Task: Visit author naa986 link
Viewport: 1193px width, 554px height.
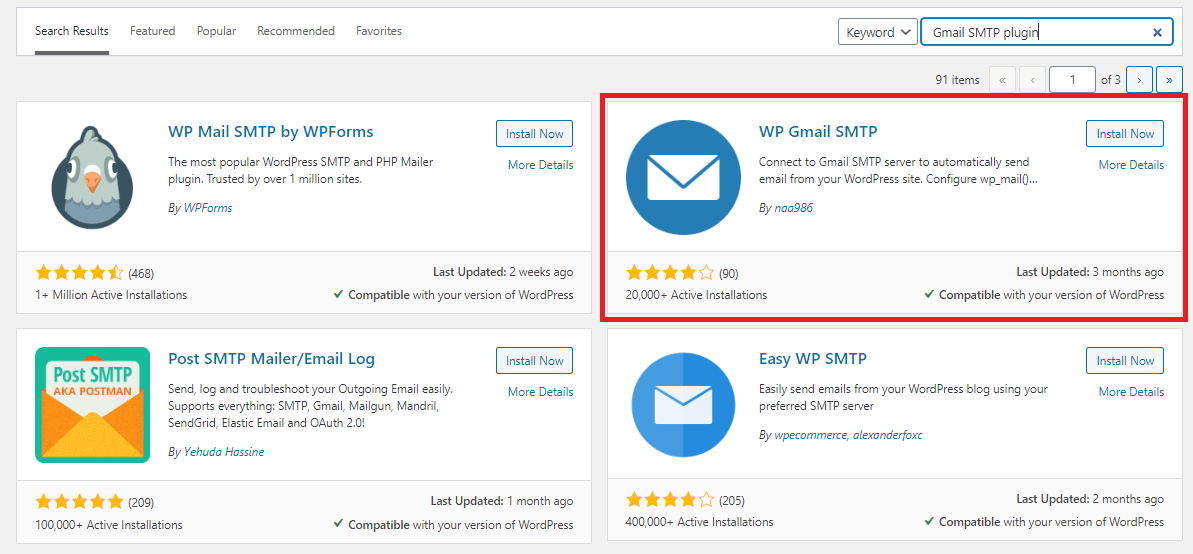Action: pyautogui.click(x=794, y=207)
